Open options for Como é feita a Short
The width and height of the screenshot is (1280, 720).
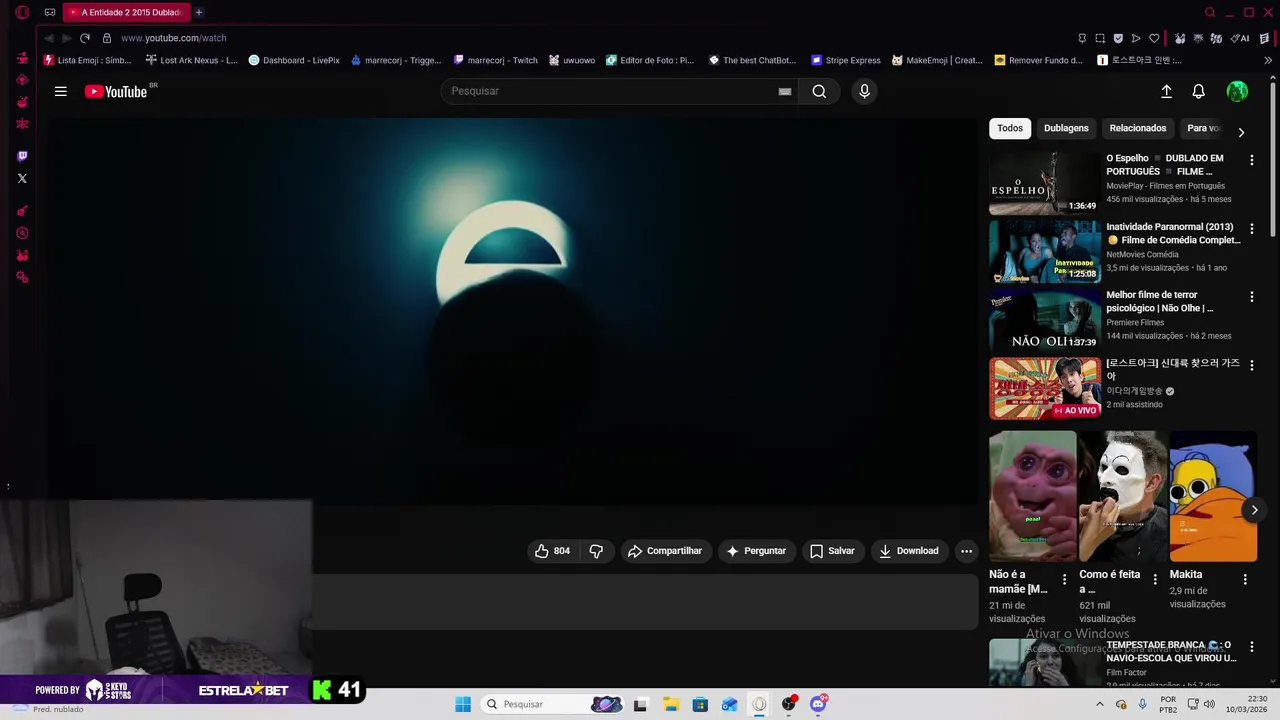pos(1155,579)
